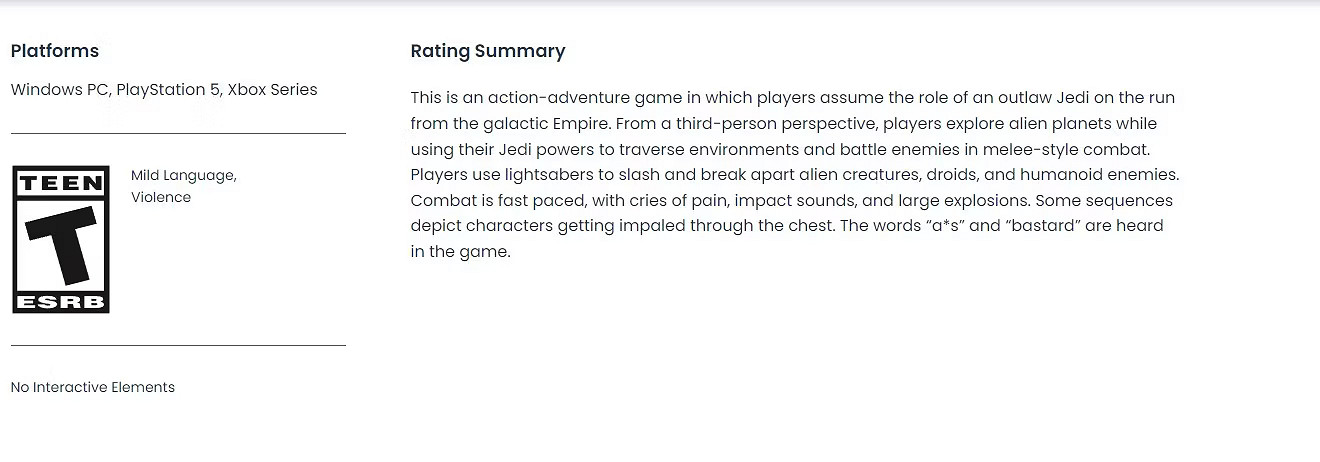This screenshot has height=462, width=1320.
Task: Click the word TEEN on rating badge
Action: point(61,183)
